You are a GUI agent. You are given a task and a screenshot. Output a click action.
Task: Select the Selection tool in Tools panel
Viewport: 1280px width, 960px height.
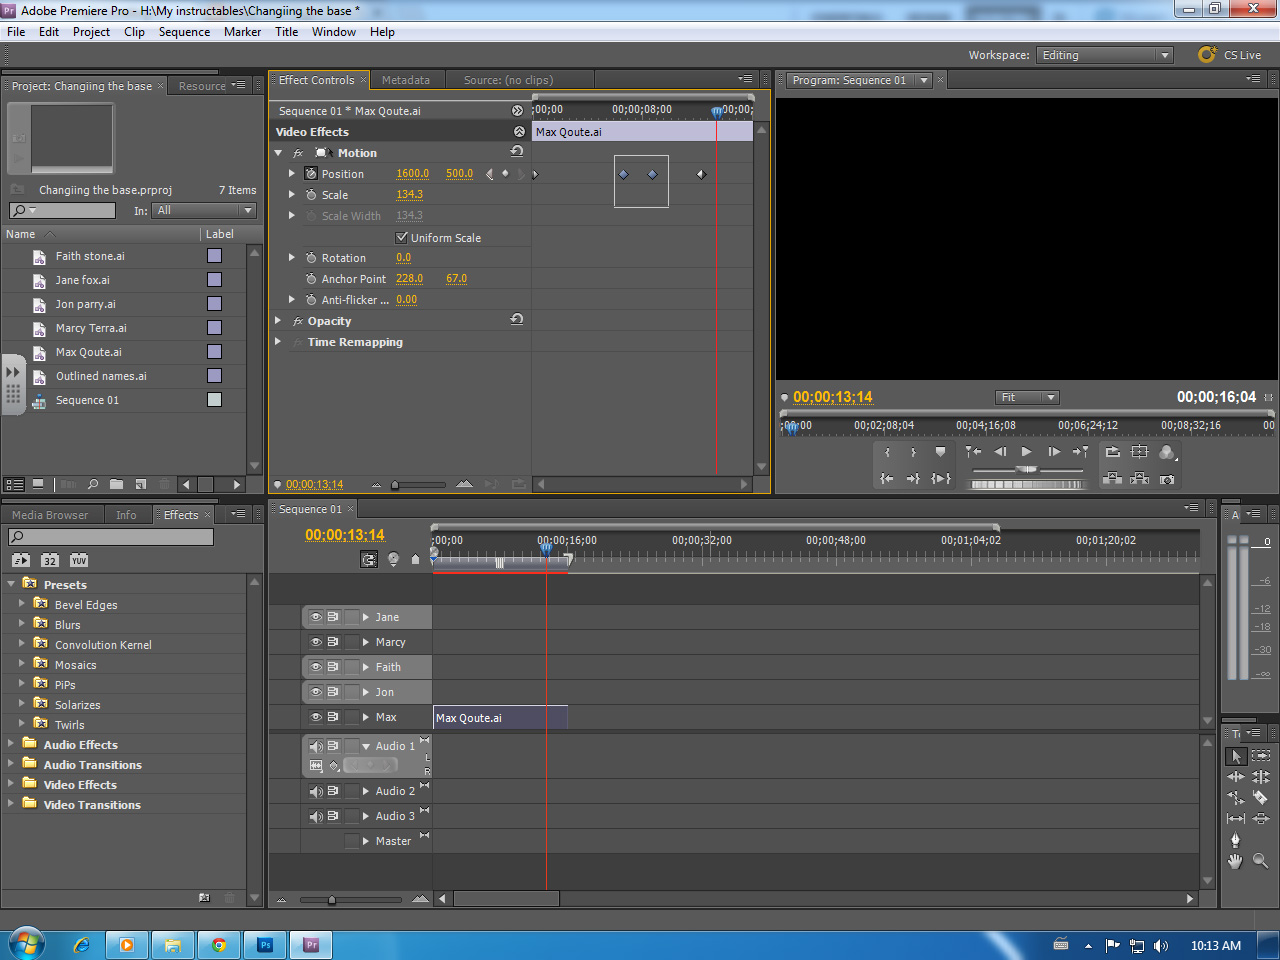pos(1236,756)
